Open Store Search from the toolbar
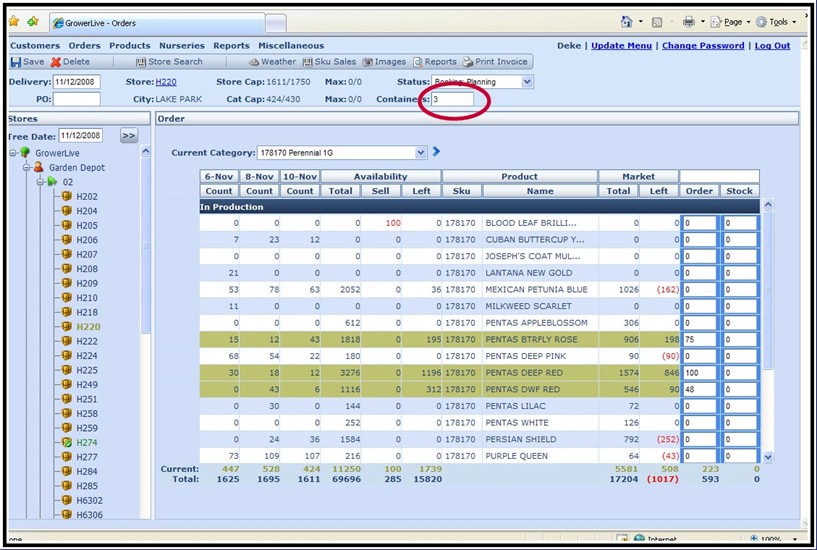This screenshot has height=550, width=817. pos(169,62)
